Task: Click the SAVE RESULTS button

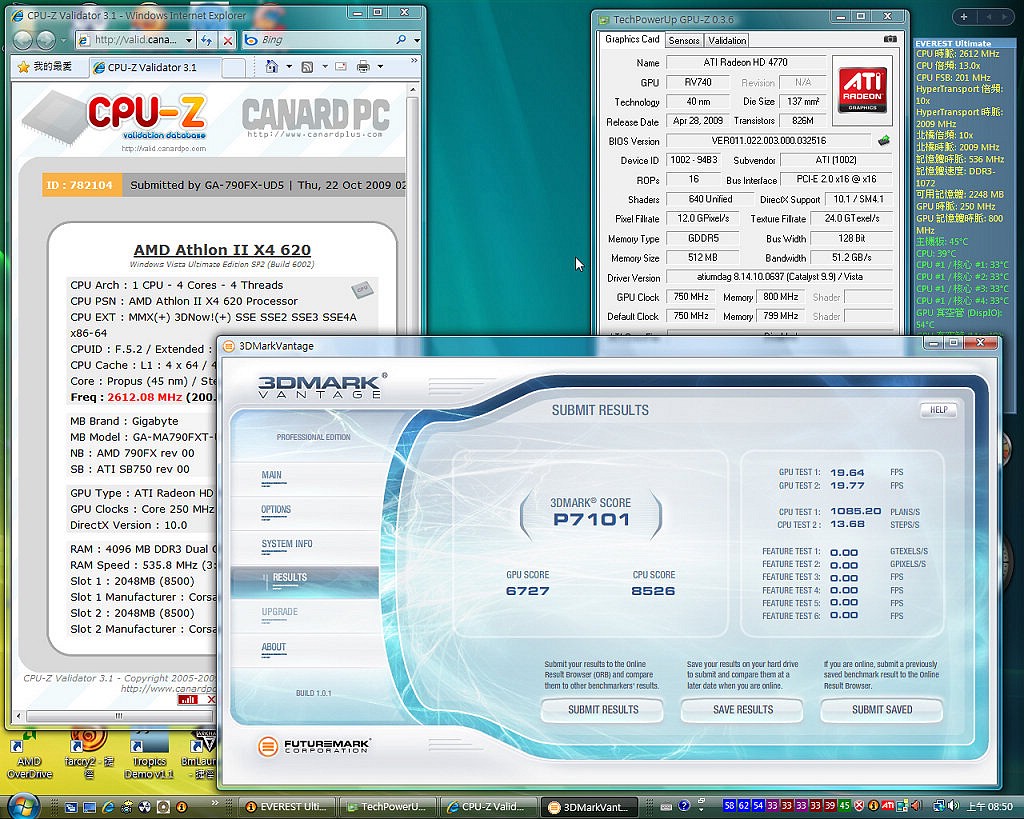Action: (x=743, y=710)
